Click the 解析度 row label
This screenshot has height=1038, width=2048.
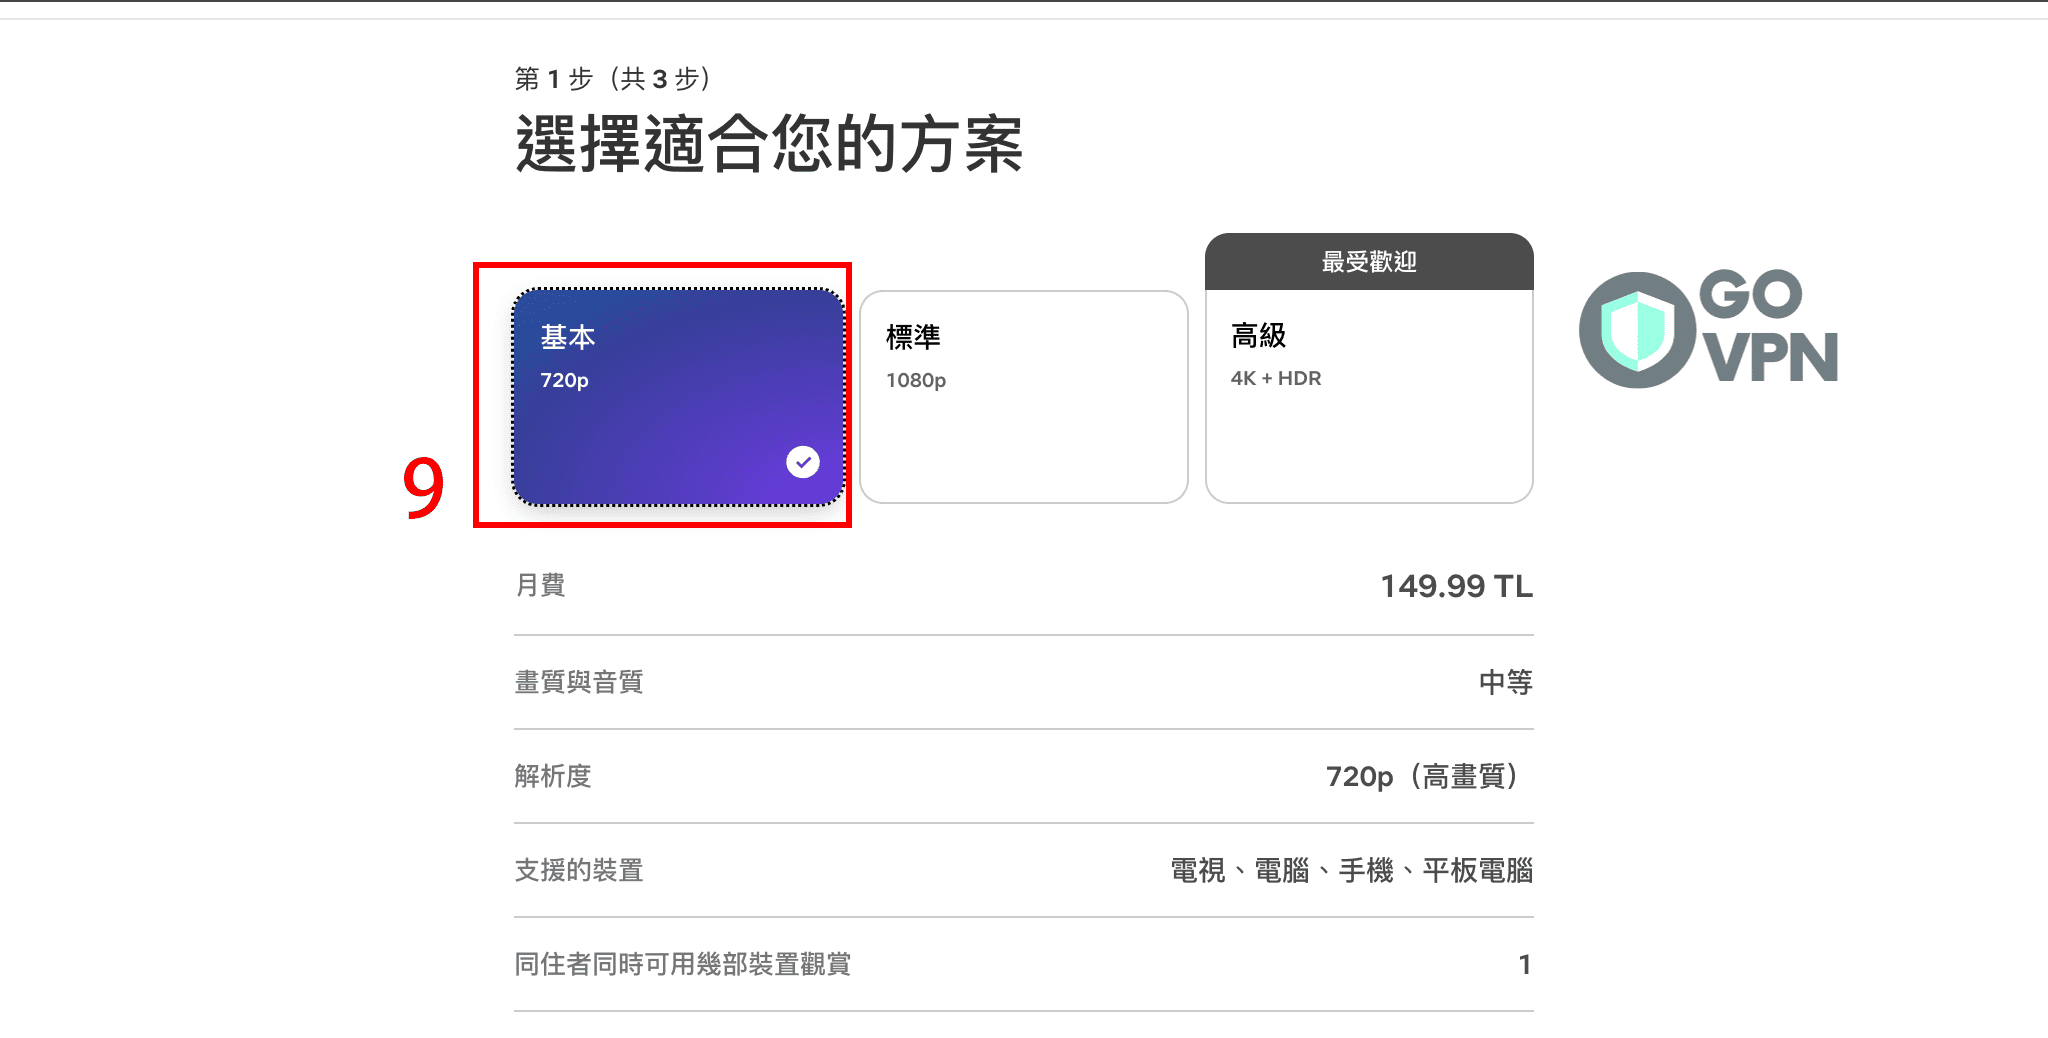tap(551, 776)
